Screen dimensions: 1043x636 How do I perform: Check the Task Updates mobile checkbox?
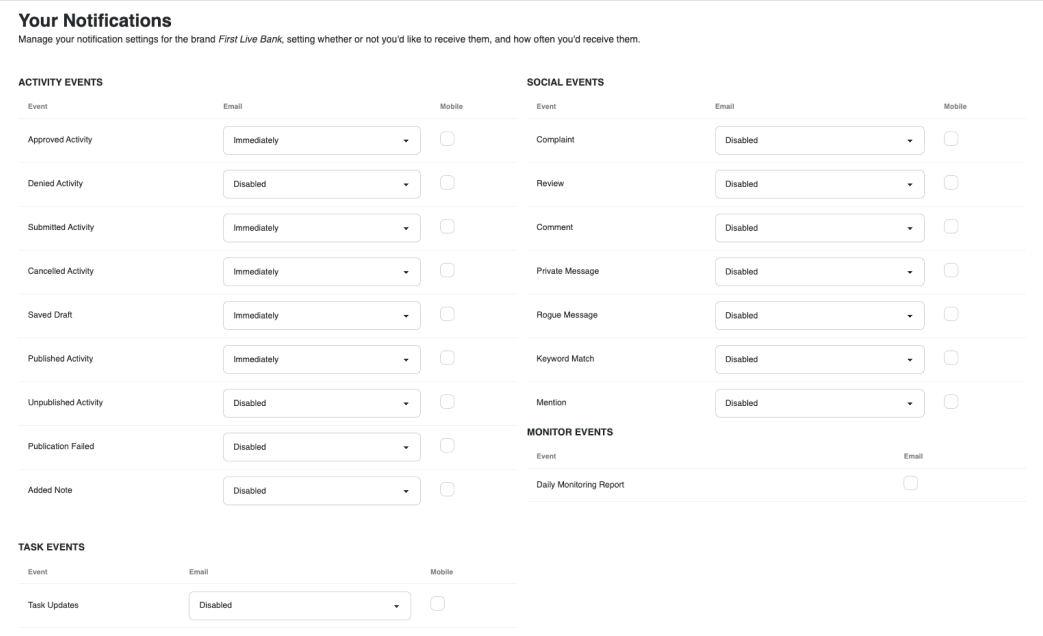click(x=437, y=603)
